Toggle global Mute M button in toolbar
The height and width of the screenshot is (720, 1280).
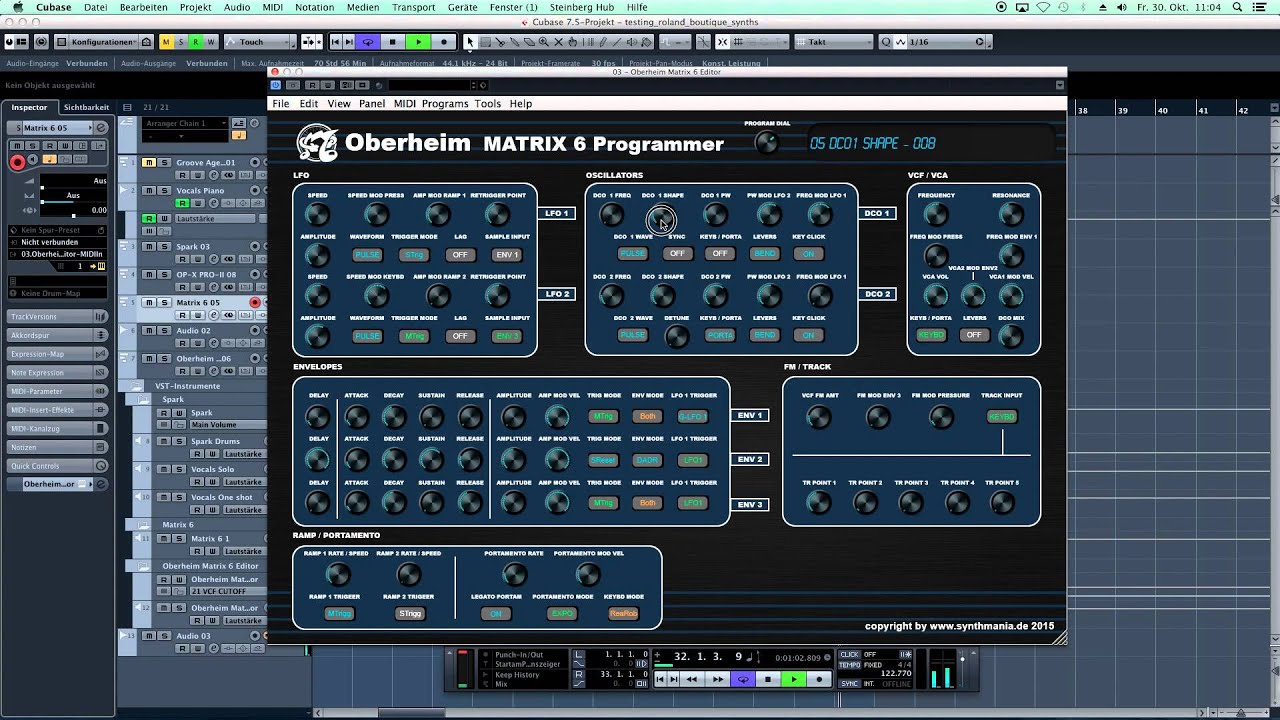click(x=166, y=42)
